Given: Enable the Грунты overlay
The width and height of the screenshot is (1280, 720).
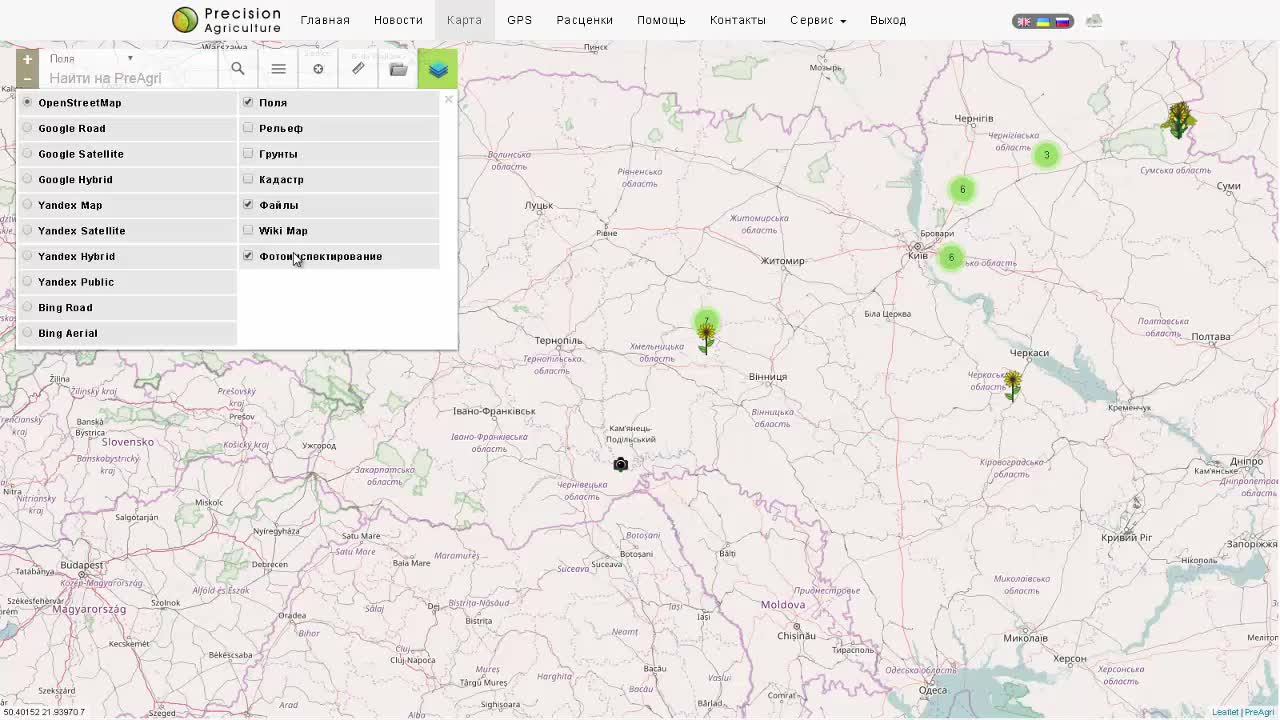Looking at the screenshot, I should tap(248, 153).
